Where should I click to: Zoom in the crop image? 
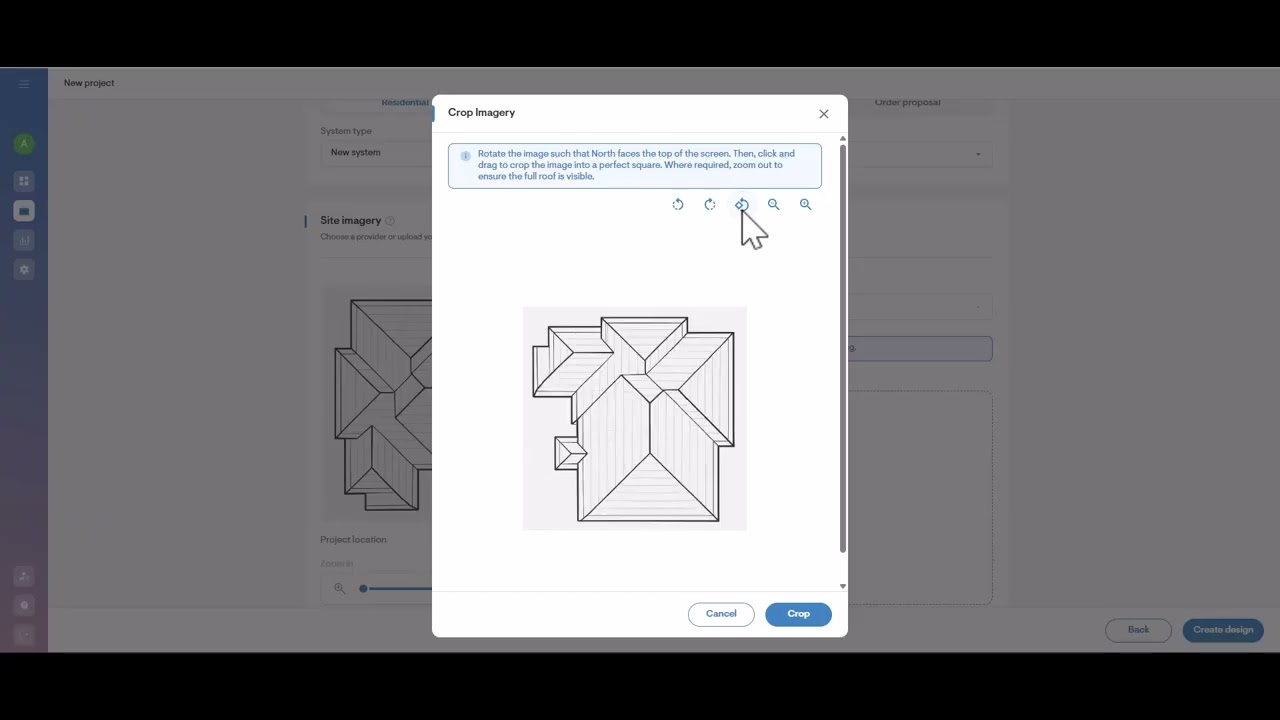(805, 204)
